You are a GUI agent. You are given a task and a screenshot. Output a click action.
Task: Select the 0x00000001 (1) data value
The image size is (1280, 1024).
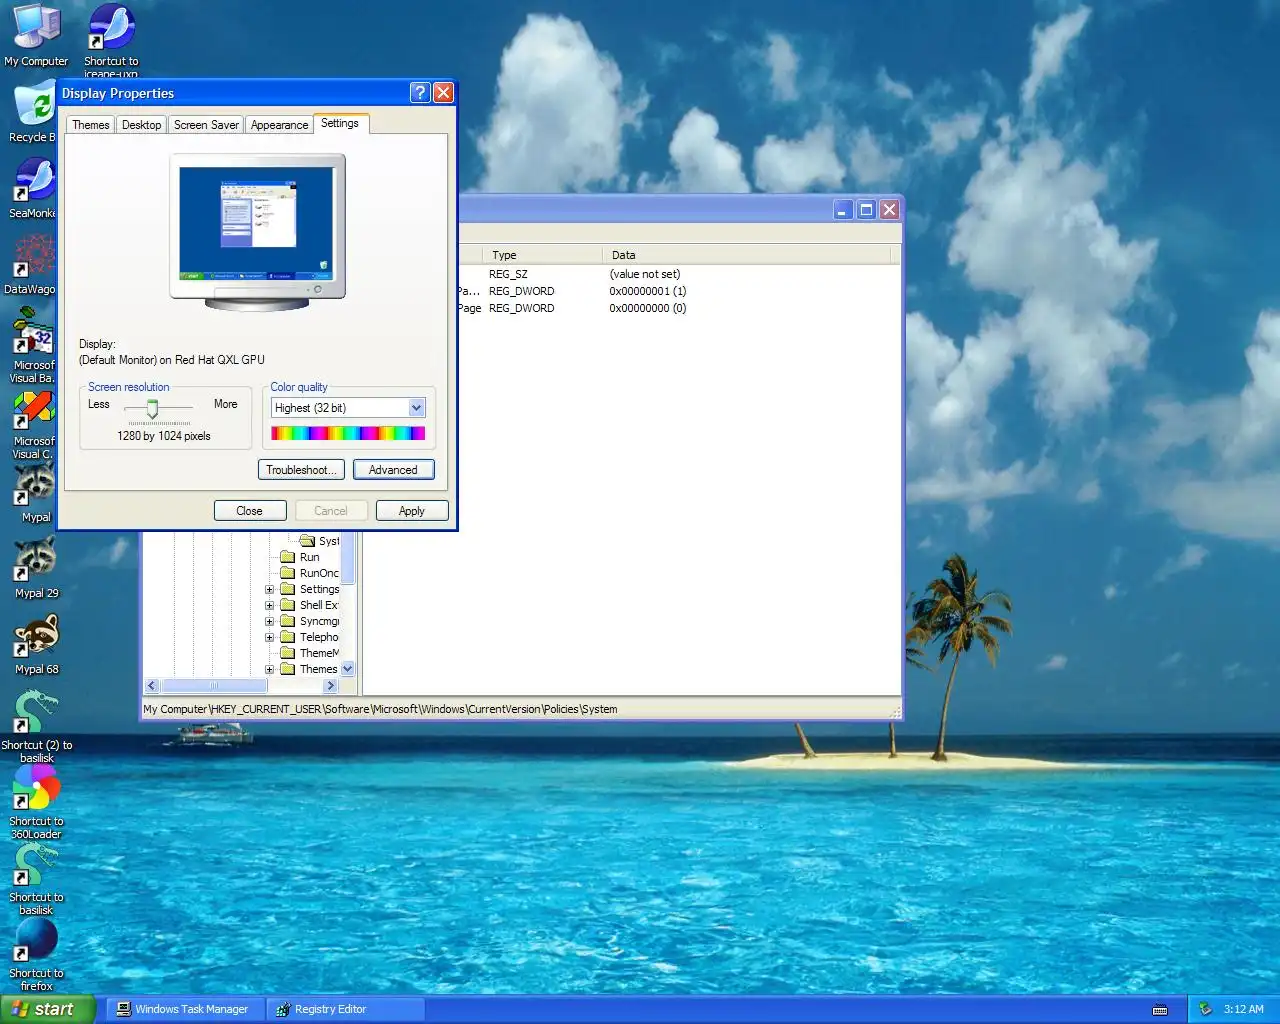[x=648, y=291]
